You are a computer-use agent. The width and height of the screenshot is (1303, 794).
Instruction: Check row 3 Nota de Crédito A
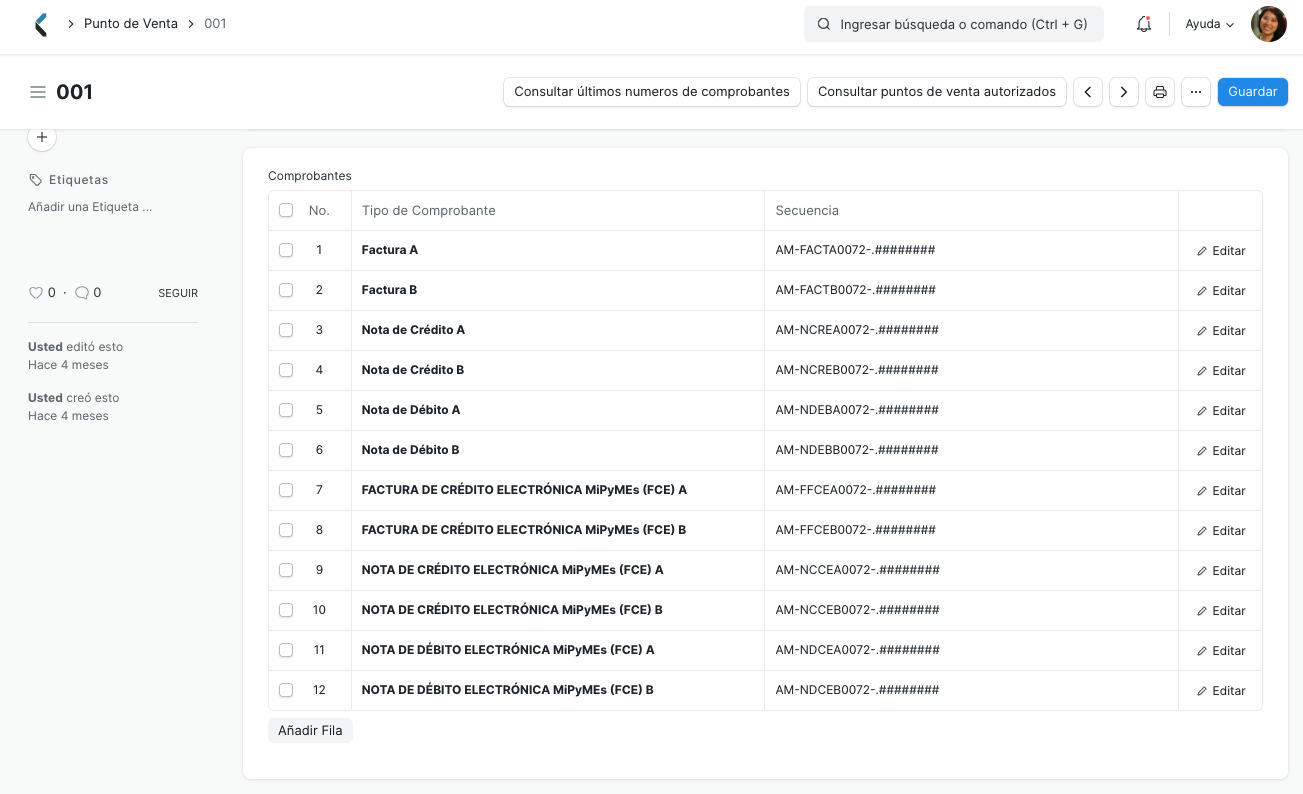(x=286, y=330)
